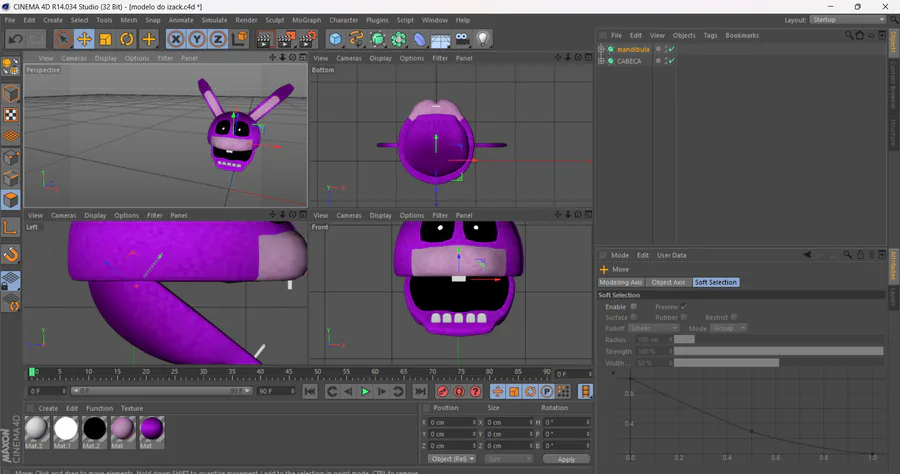This screenshot has width=900, height=474.
Task: Open the camera objects icon
Action: (x=462, y=39)
